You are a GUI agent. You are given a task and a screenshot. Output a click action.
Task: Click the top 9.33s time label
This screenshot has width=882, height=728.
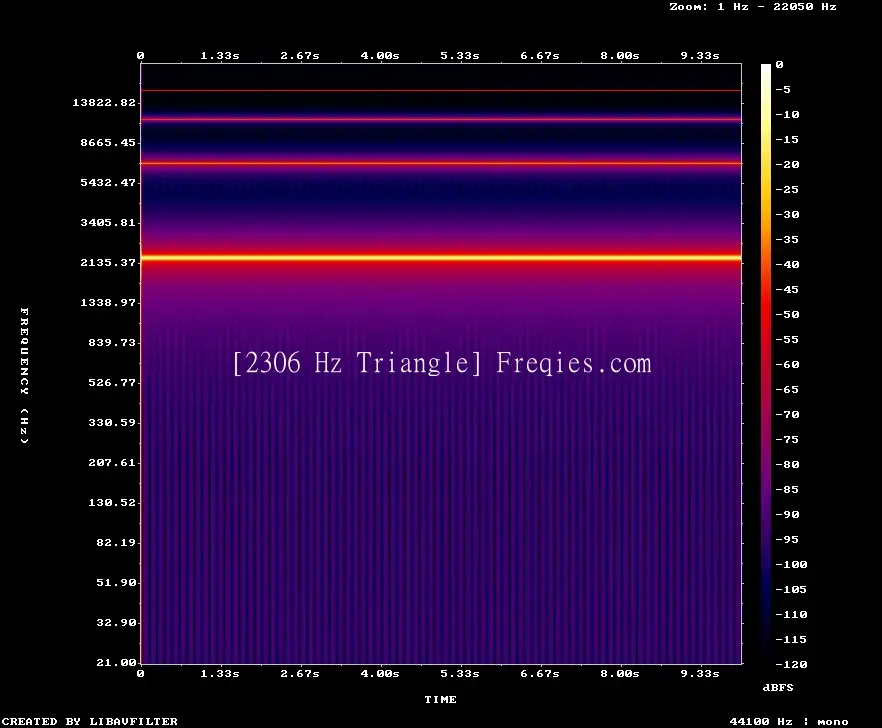click(x=700, y=56)
